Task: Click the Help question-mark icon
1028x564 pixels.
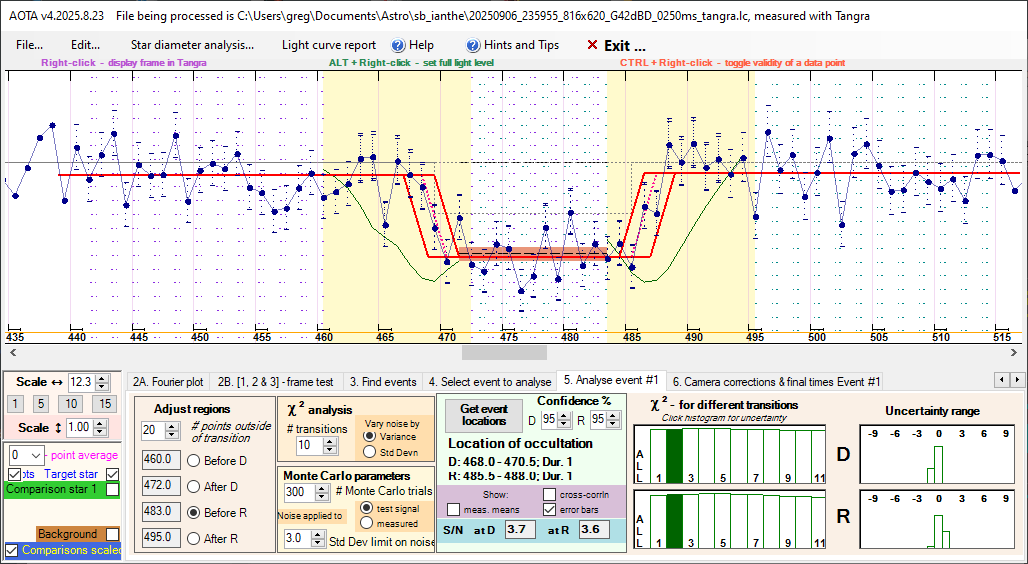Action: [x=397, y=45]
